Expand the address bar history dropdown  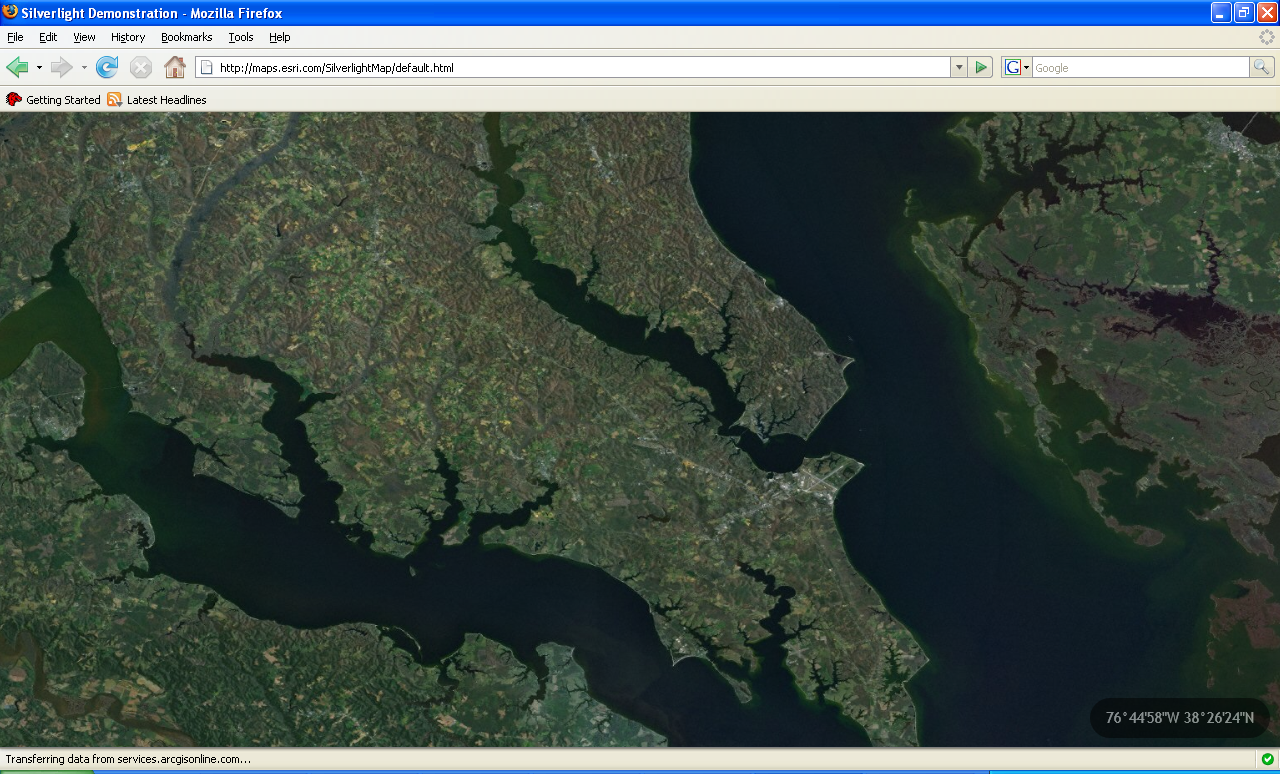(x=959, y=68)
